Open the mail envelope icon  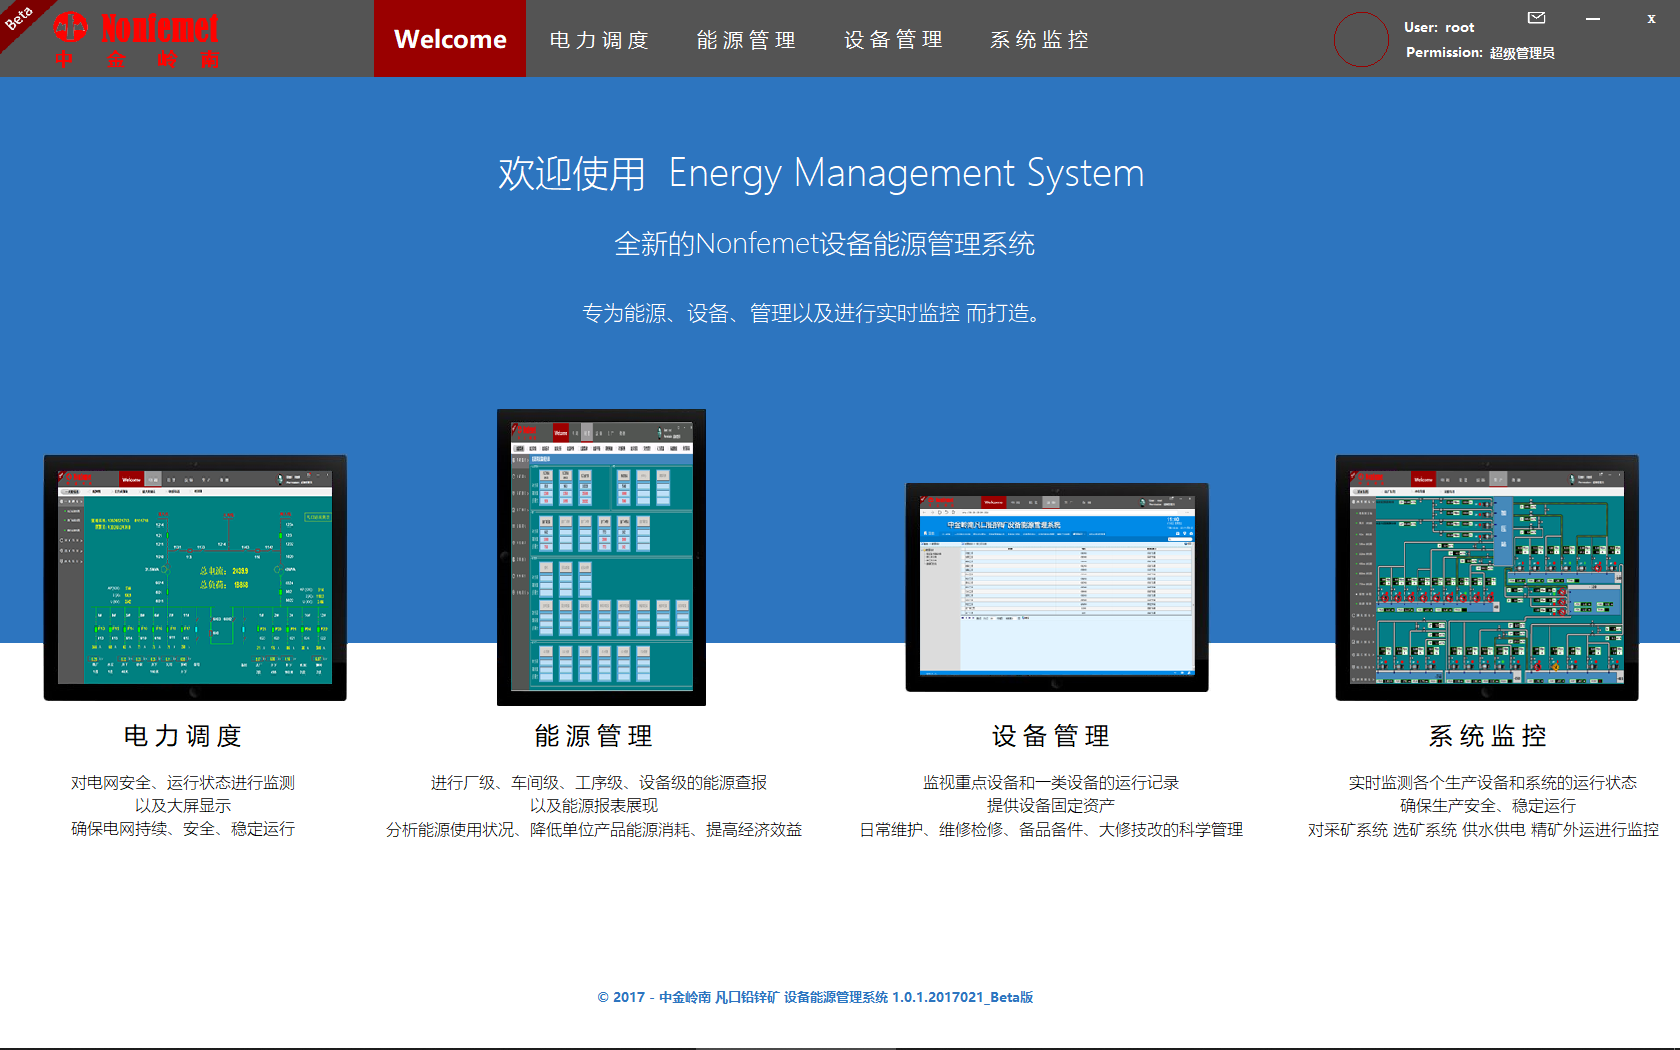click(x=1537, y=17)
